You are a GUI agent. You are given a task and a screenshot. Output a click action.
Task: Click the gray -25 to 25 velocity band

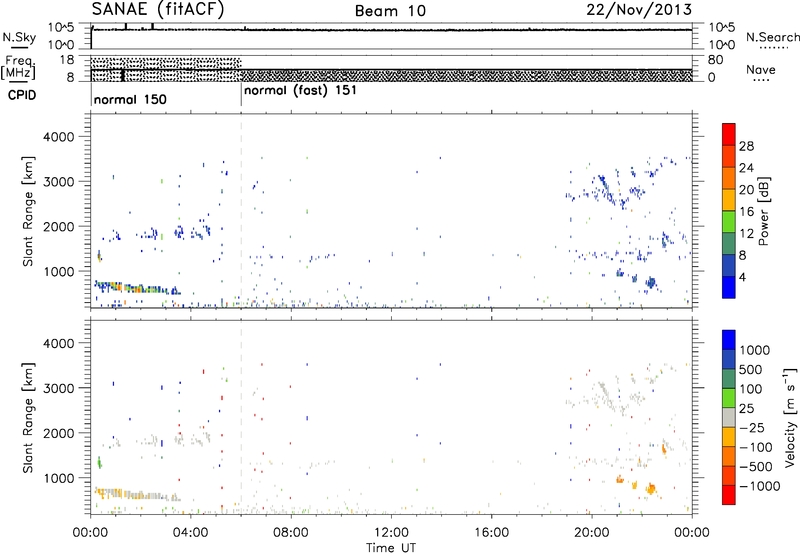pos(729,418)
